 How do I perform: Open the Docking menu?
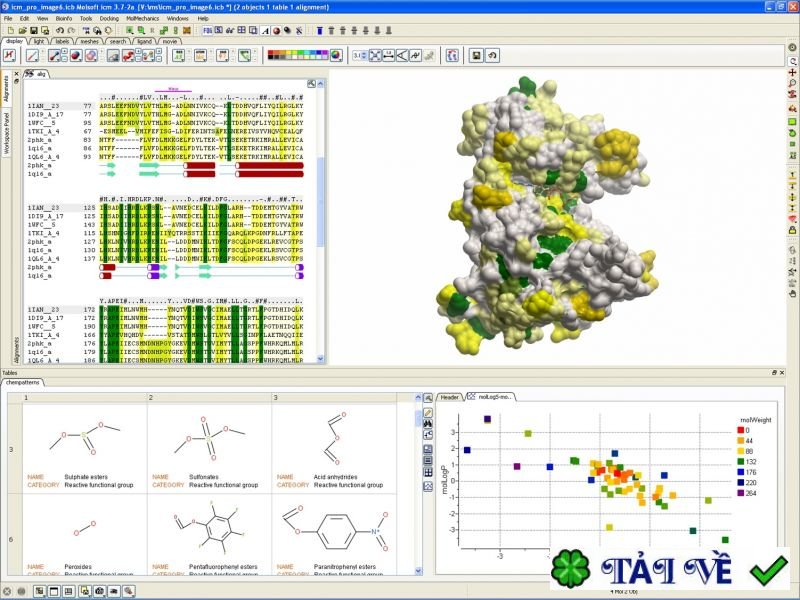pyautogui.click(x=109, y=18)
